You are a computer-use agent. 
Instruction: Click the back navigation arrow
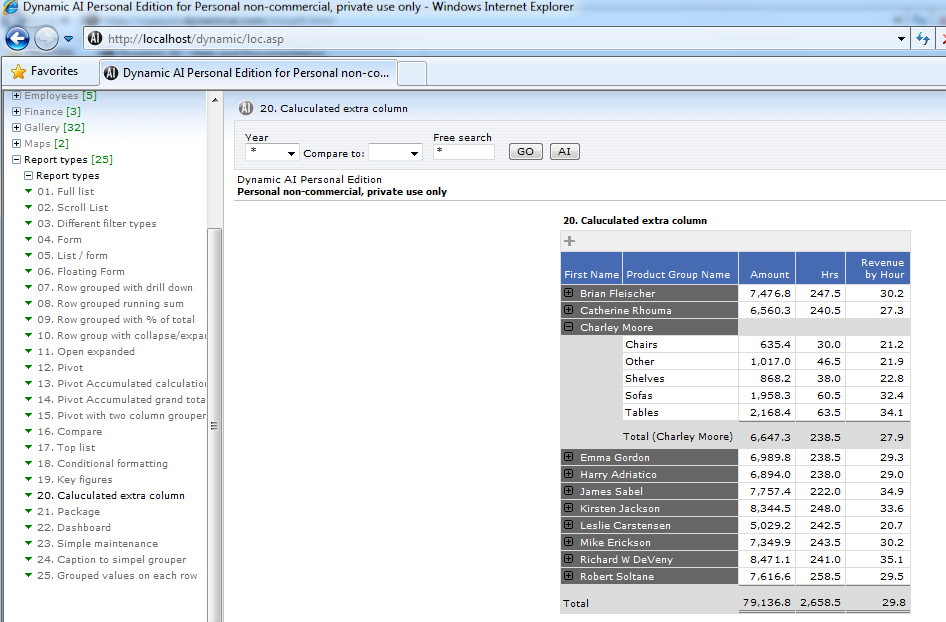point(16,38)
